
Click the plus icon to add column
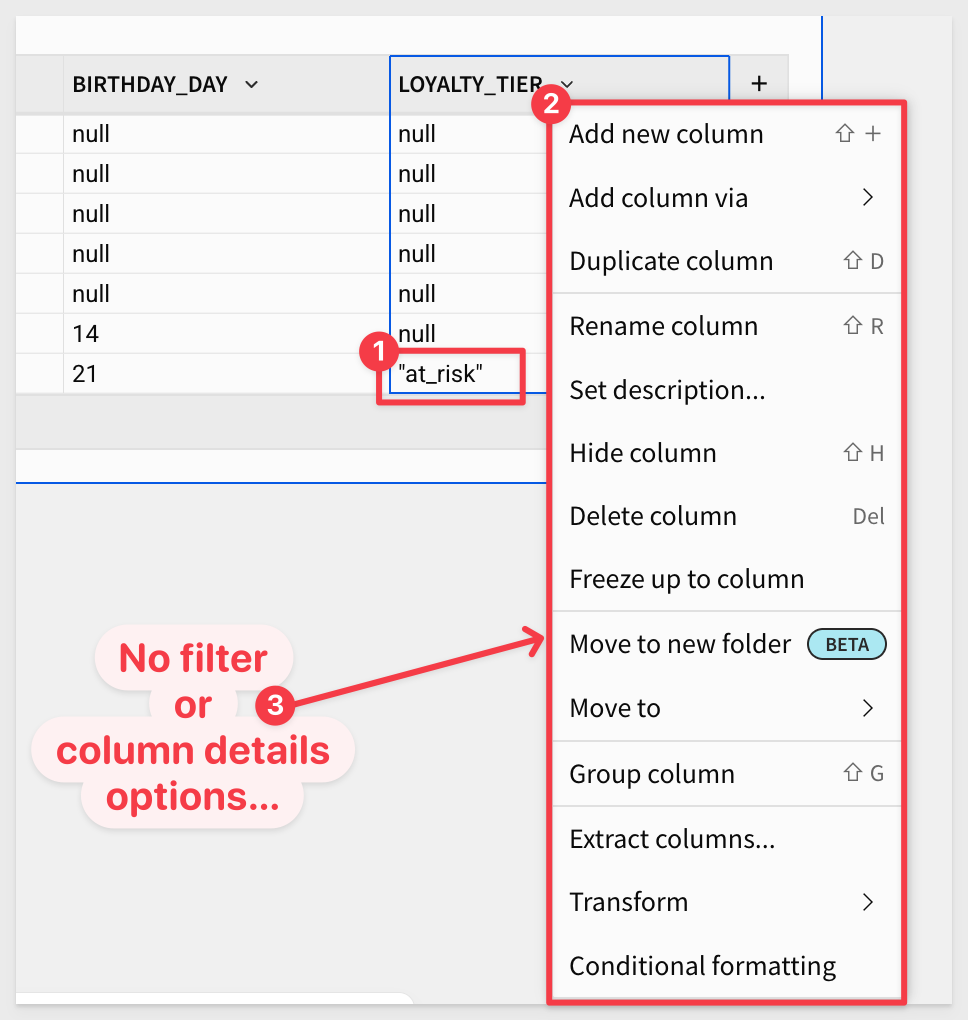(x=759, y=83)
